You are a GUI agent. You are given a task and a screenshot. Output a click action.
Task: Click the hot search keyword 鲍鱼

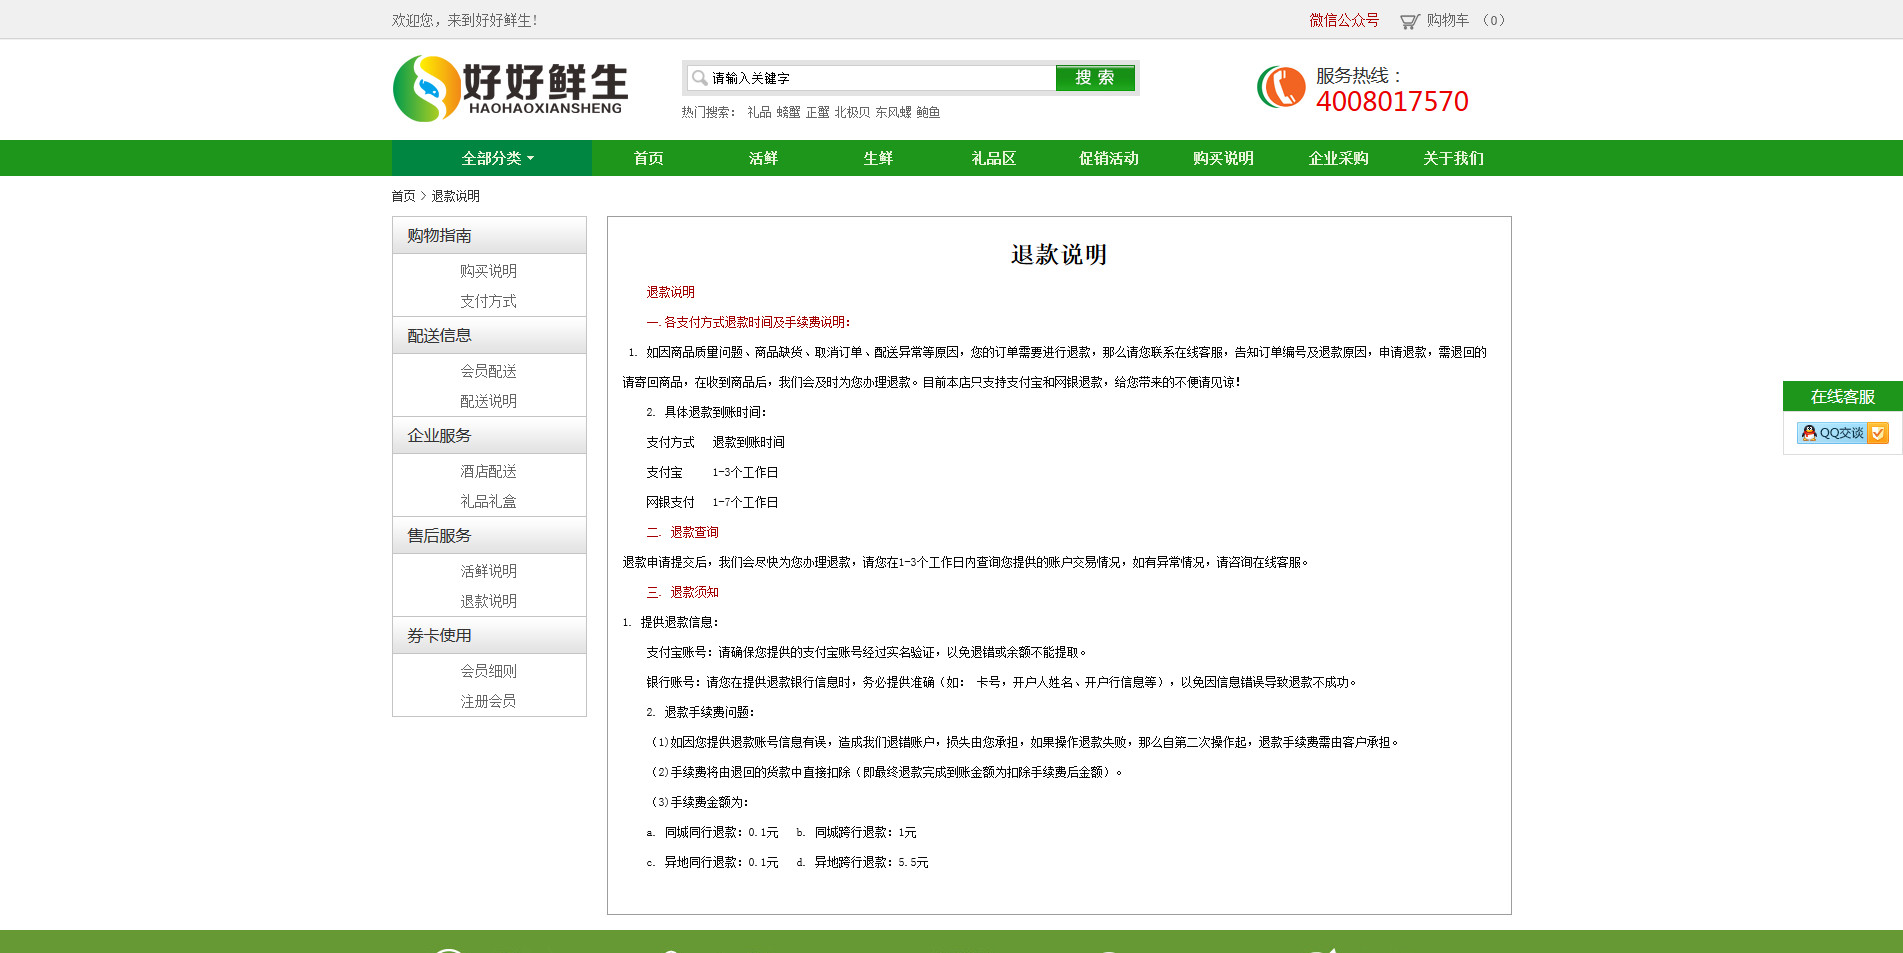[x=928, y=112]
